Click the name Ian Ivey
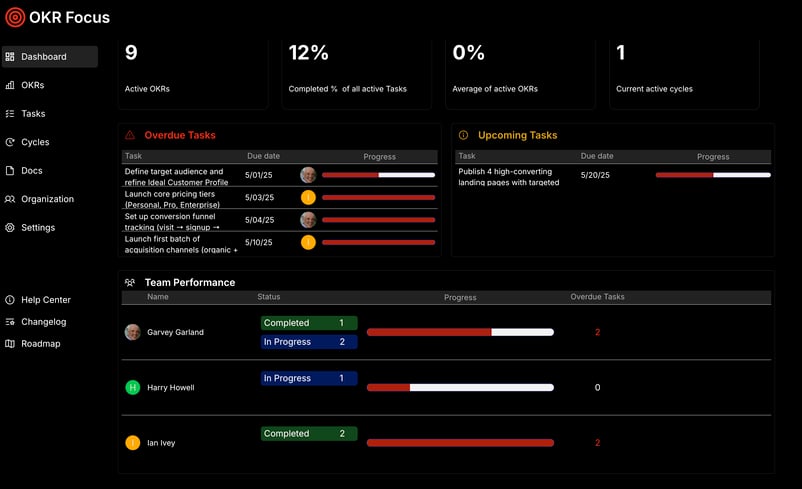Image resolution: width=802 pixels, height=489 pixels. point(161,442)
